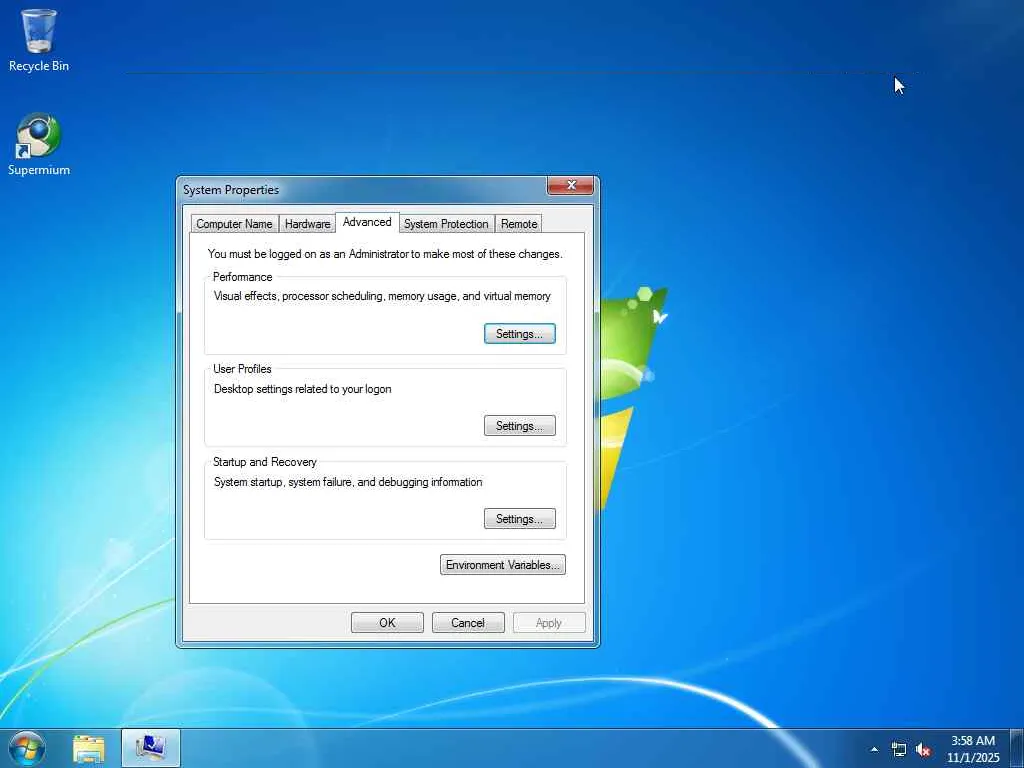Switch to the Hardware tab
The image size is (1024, 768).
click(308, 224)
